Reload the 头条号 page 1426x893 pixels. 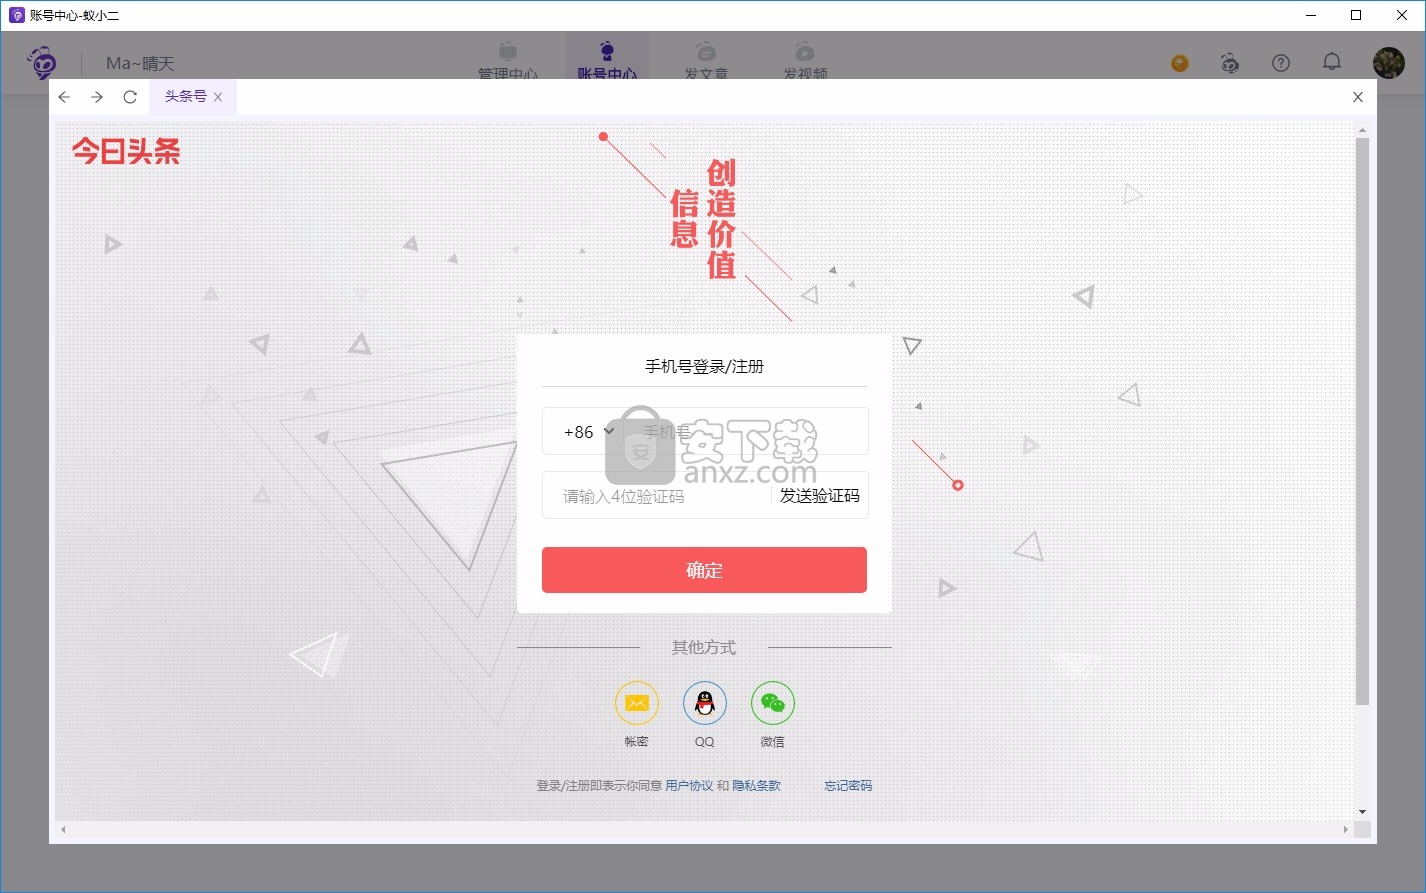[130, 97]
